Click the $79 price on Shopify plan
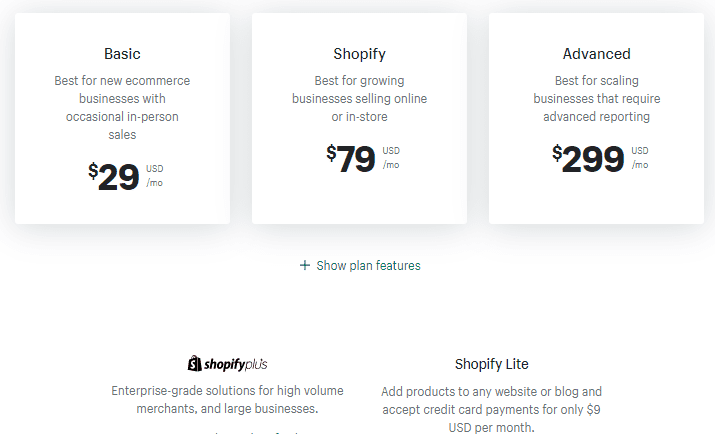This screenshot has height=434, width=715. (x=351, y=159)
